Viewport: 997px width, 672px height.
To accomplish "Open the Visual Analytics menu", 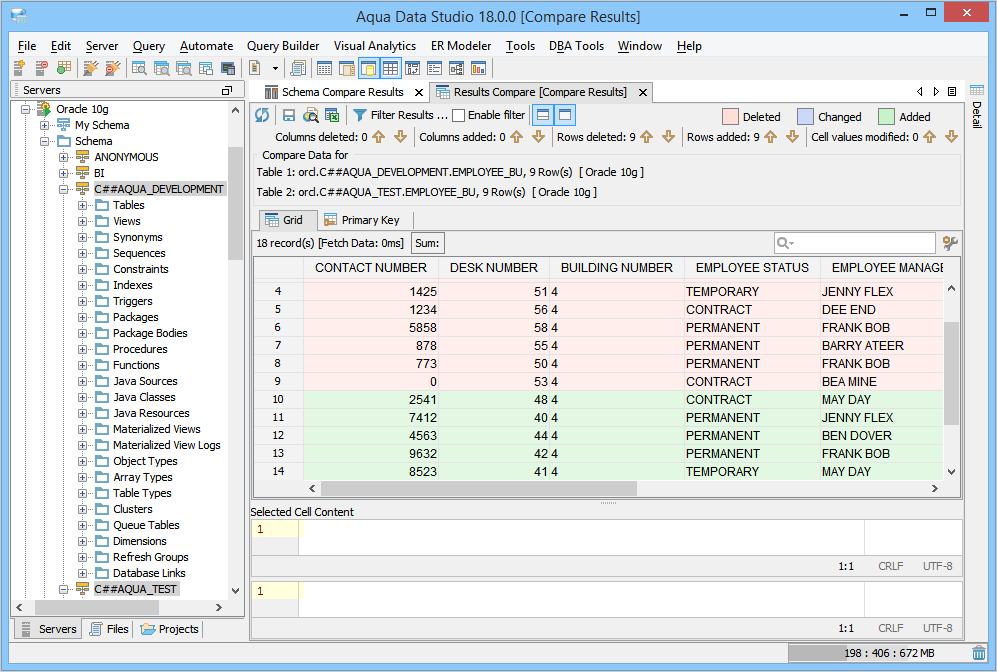I will pos(375,46).
